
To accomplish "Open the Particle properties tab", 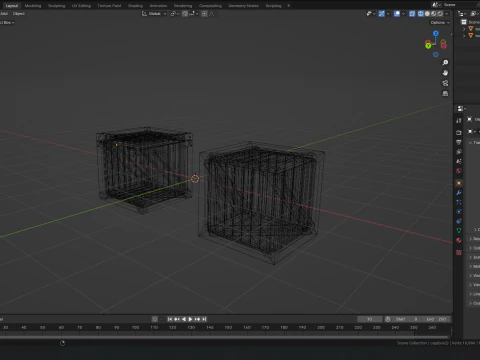I will (x=459, y=202).
